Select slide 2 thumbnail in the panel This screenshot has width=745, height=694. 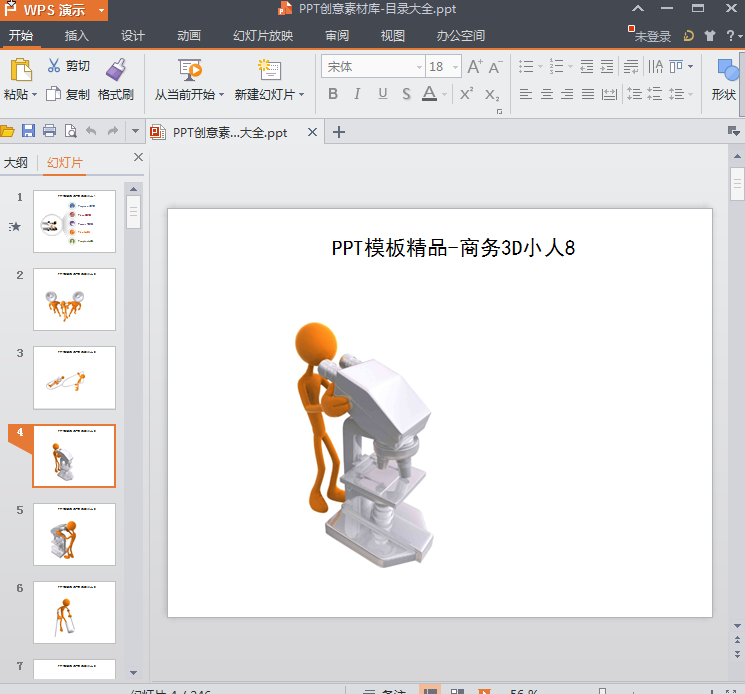click(x=75, y=299)
